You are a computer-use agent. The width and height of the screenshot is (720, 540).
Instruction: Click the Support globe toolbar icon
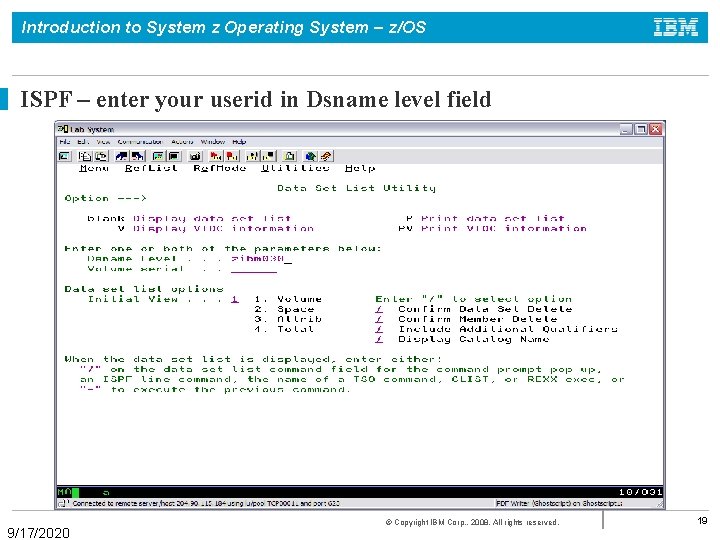(310, 156)
